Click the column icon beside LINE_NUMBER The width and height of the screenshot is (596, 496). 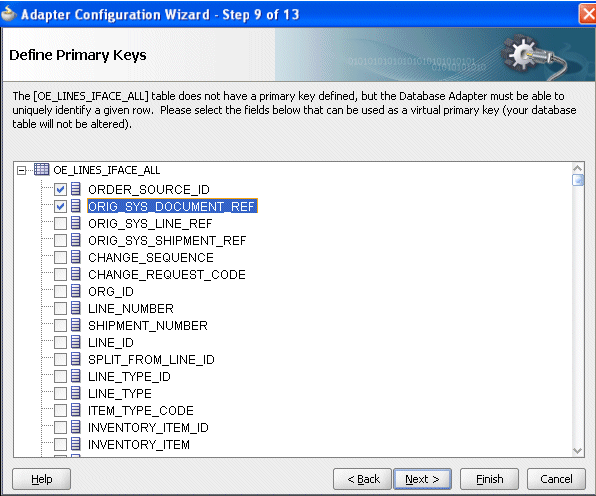76,308
